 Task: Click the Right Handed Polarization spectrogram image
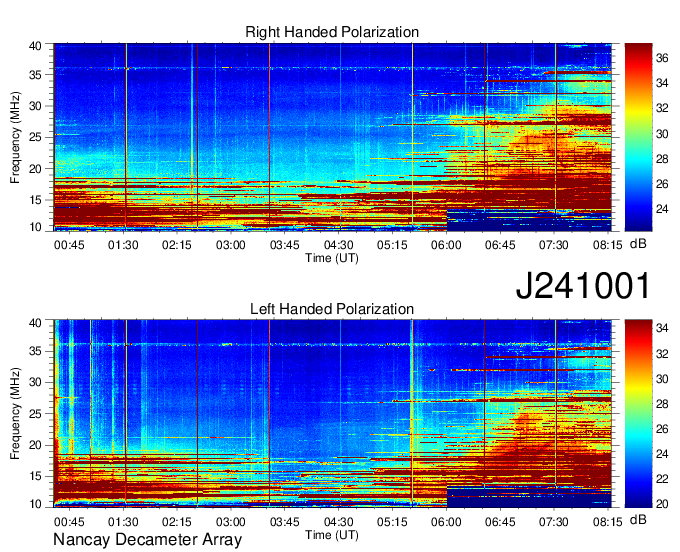click(x=333, y=137)
